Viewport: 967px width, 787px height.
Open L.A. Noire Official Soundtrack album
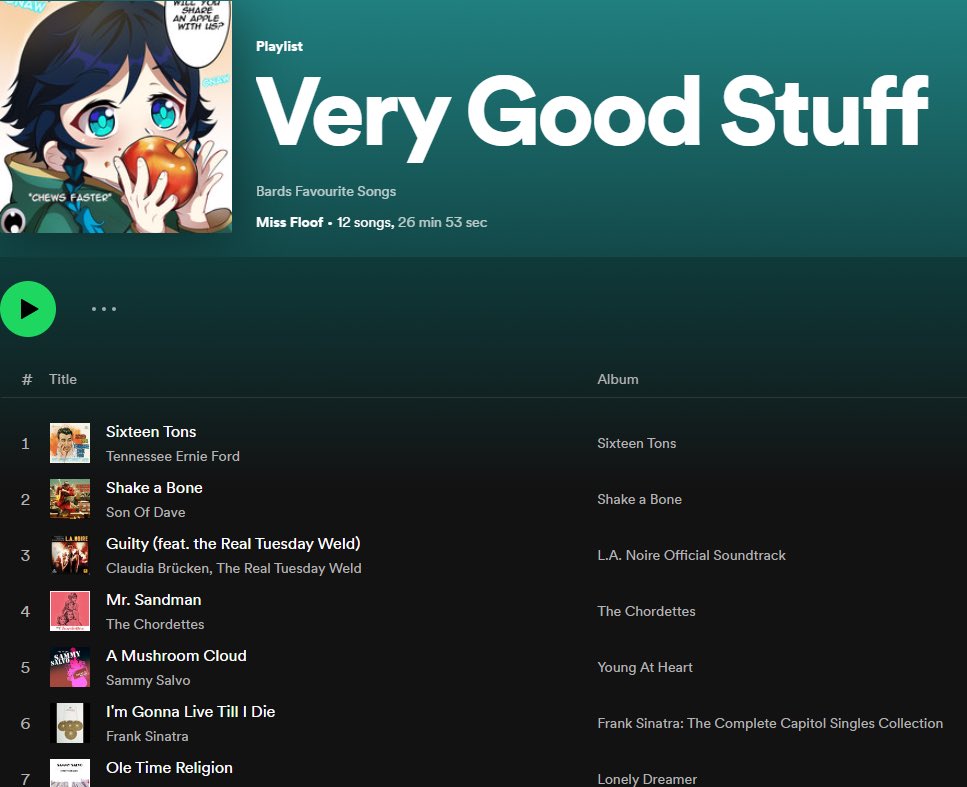[x=691, y=556]
